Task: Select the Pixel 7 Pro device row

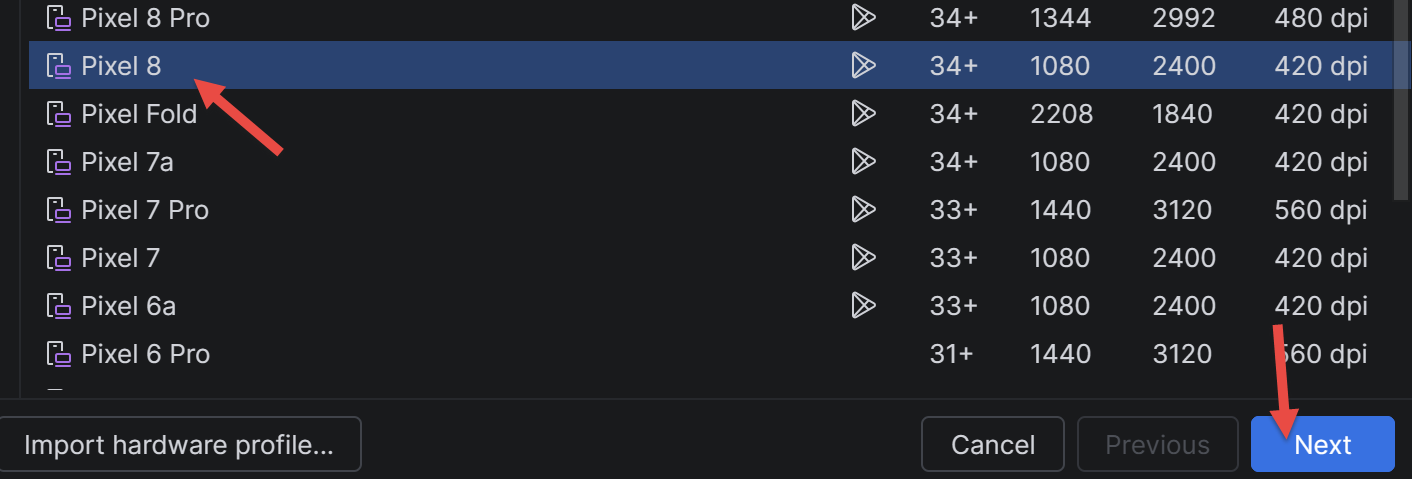Action: [710, 210]
